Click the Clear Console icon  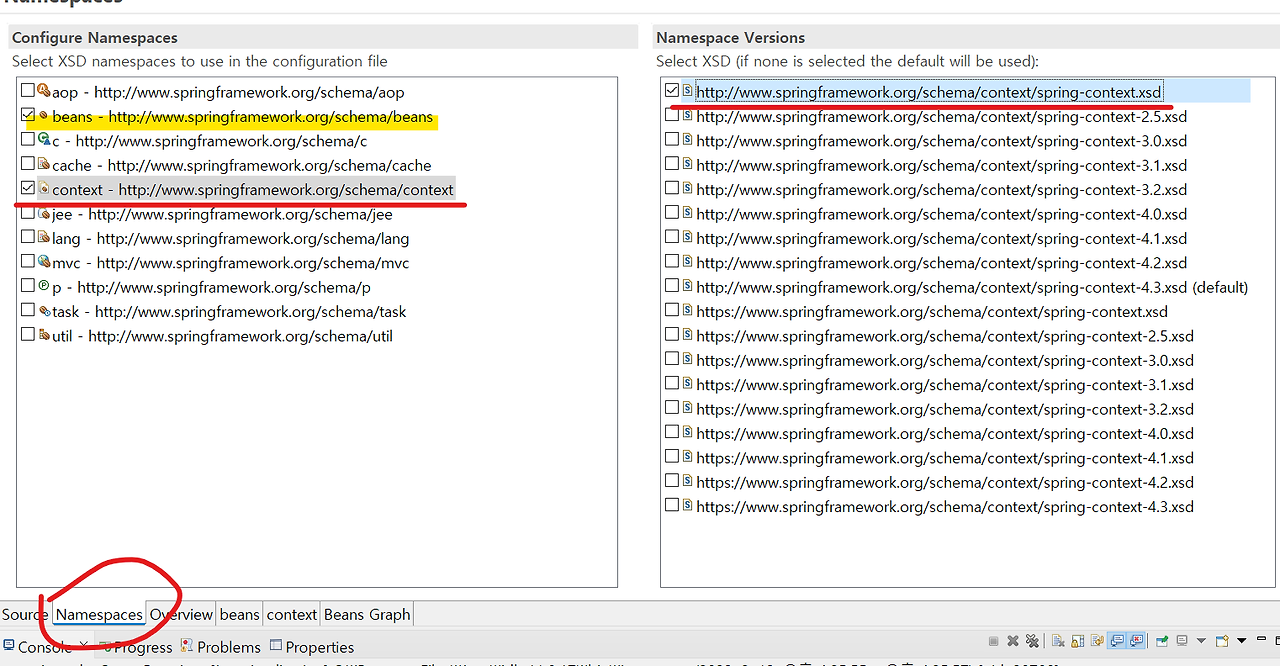1058,641
